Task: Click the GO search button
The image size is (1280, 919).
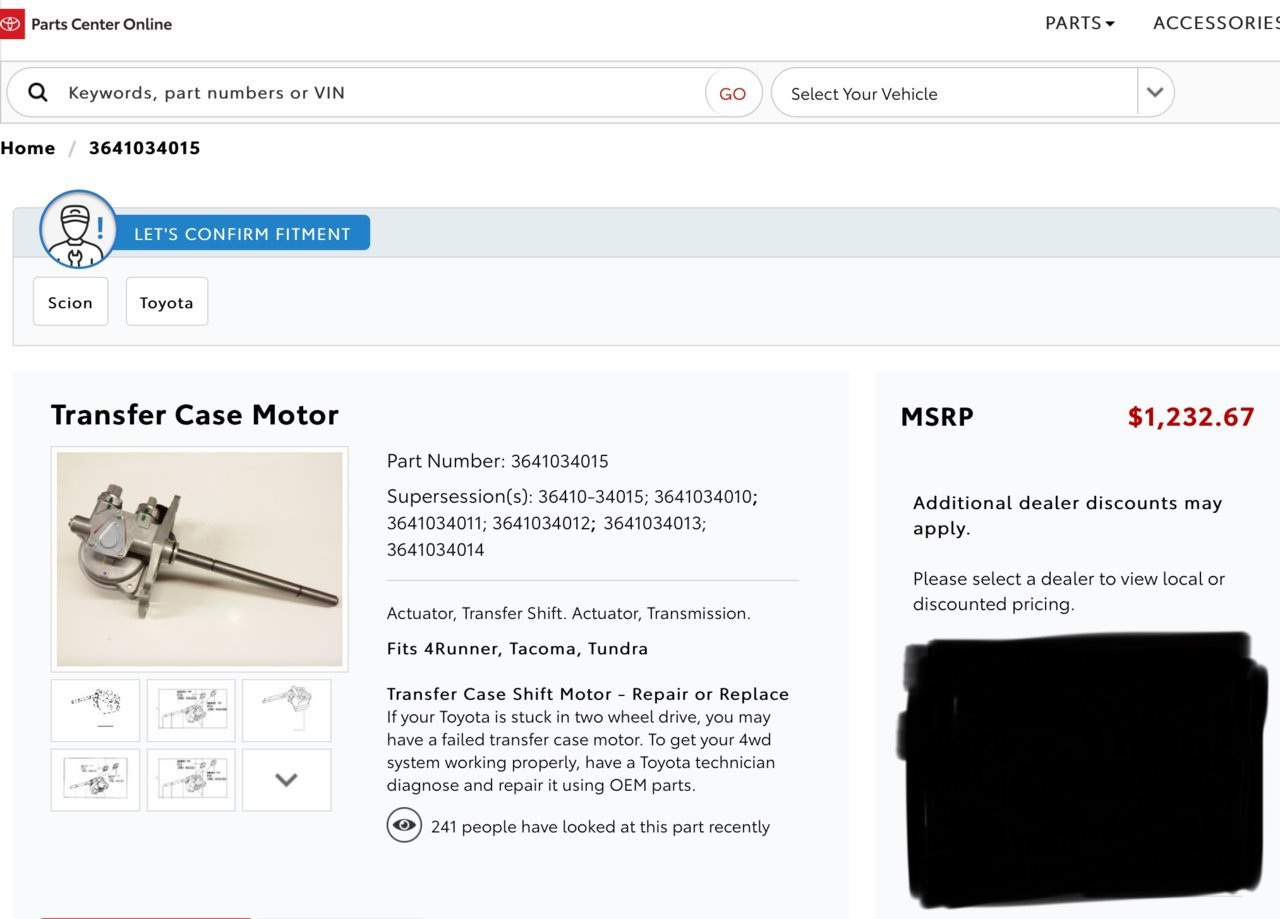Action: (733, 93)
